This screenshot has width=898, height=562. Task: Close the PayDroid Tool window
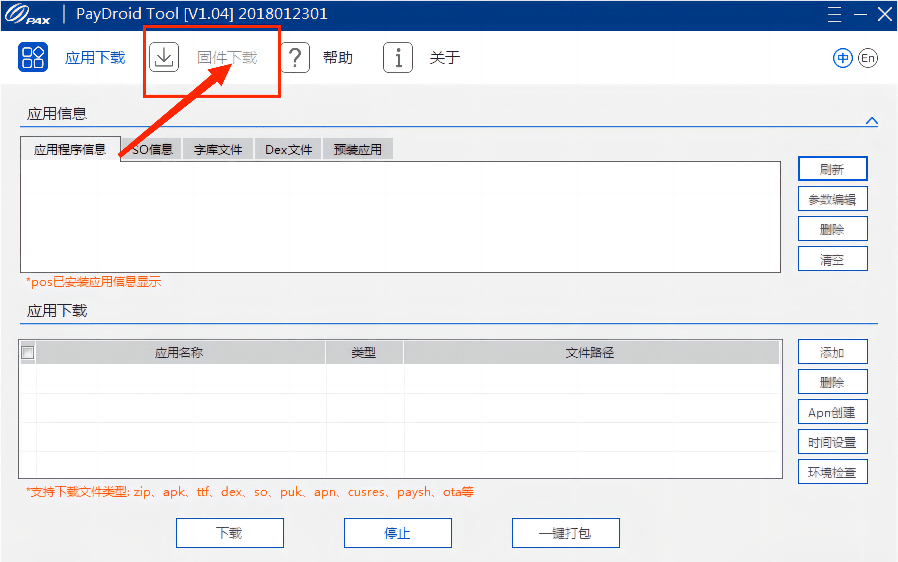click(x=885, y=14)
